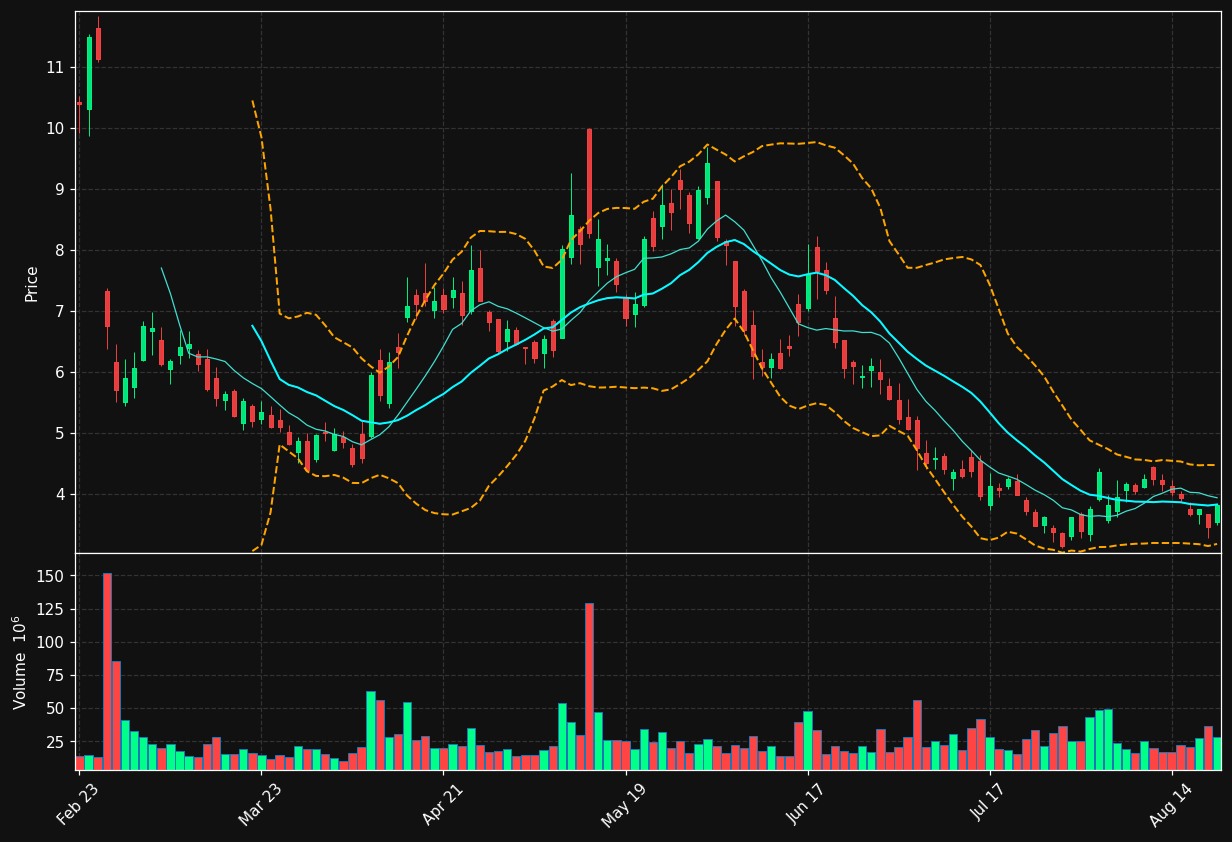Click the May 19 date label
The image size is (1232, 842).
point(625,805)
